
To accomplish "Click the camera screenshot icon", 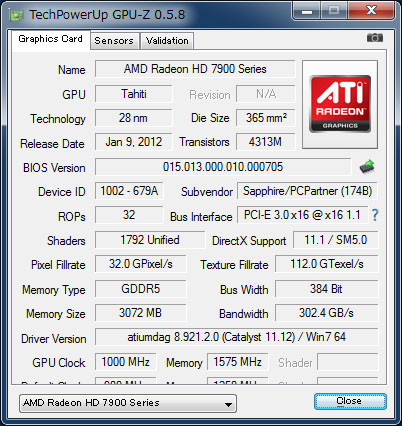I will pos(375,38).
